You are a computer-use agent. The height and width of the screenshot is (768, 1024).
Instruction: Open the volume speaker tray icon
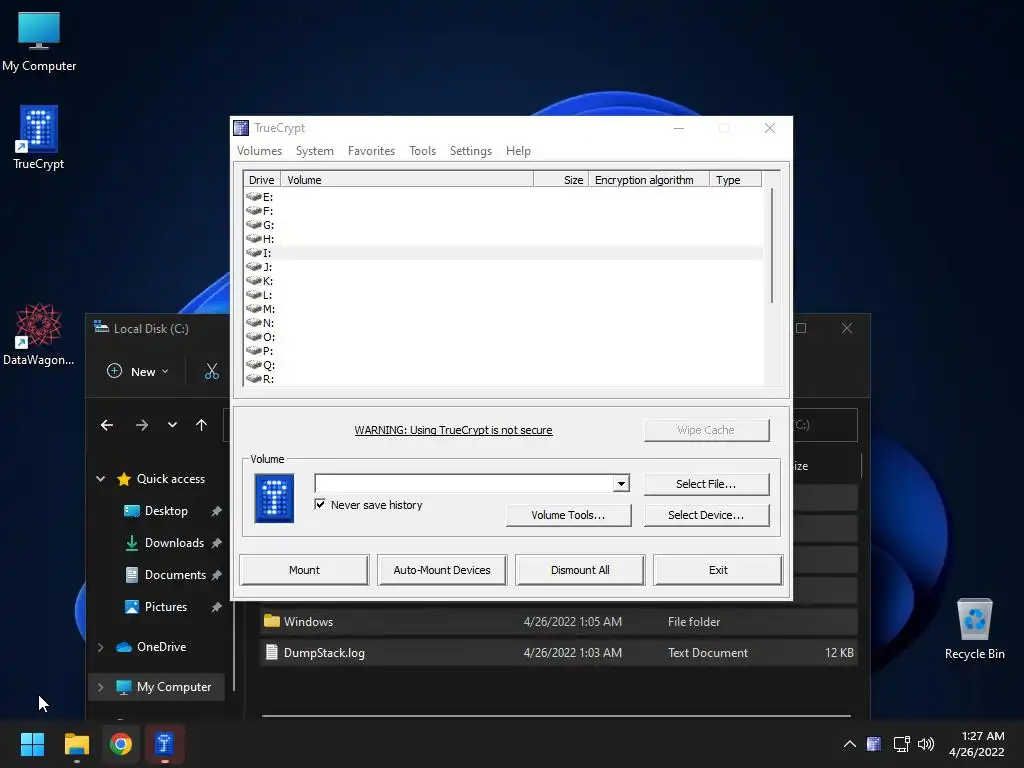pyautogui.click(x=926, y=744)
